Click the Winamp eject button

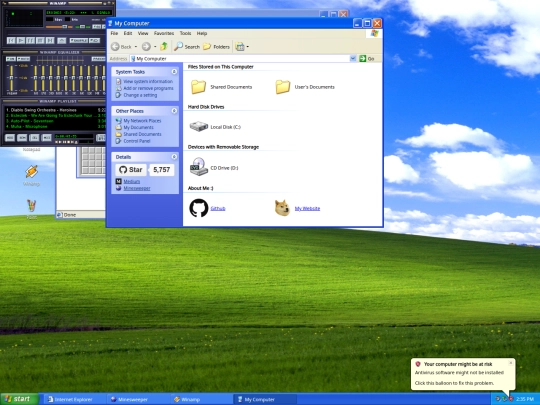point(62,41)
